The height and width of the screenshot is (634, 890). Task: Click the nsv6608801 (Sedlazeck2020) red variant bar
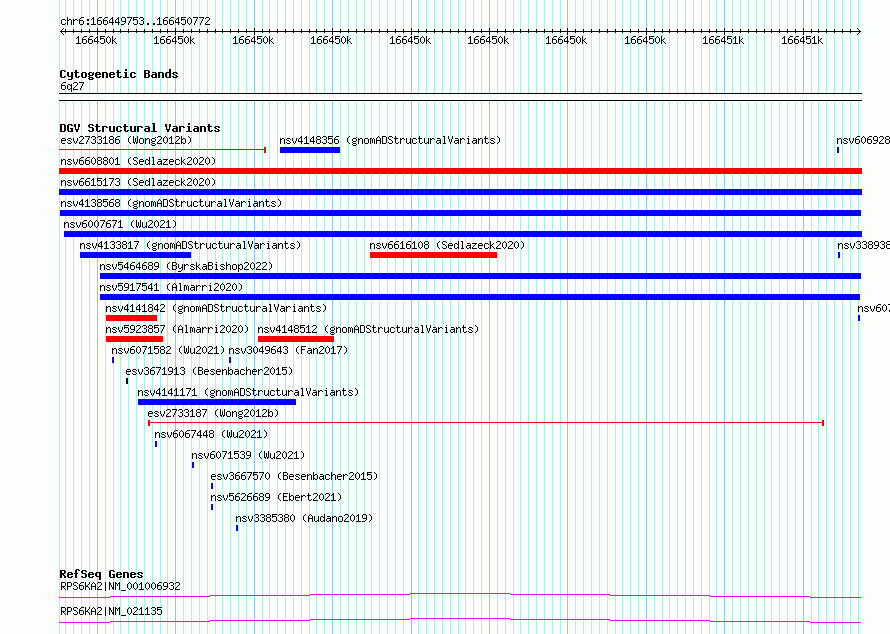(x=460, y=171)
